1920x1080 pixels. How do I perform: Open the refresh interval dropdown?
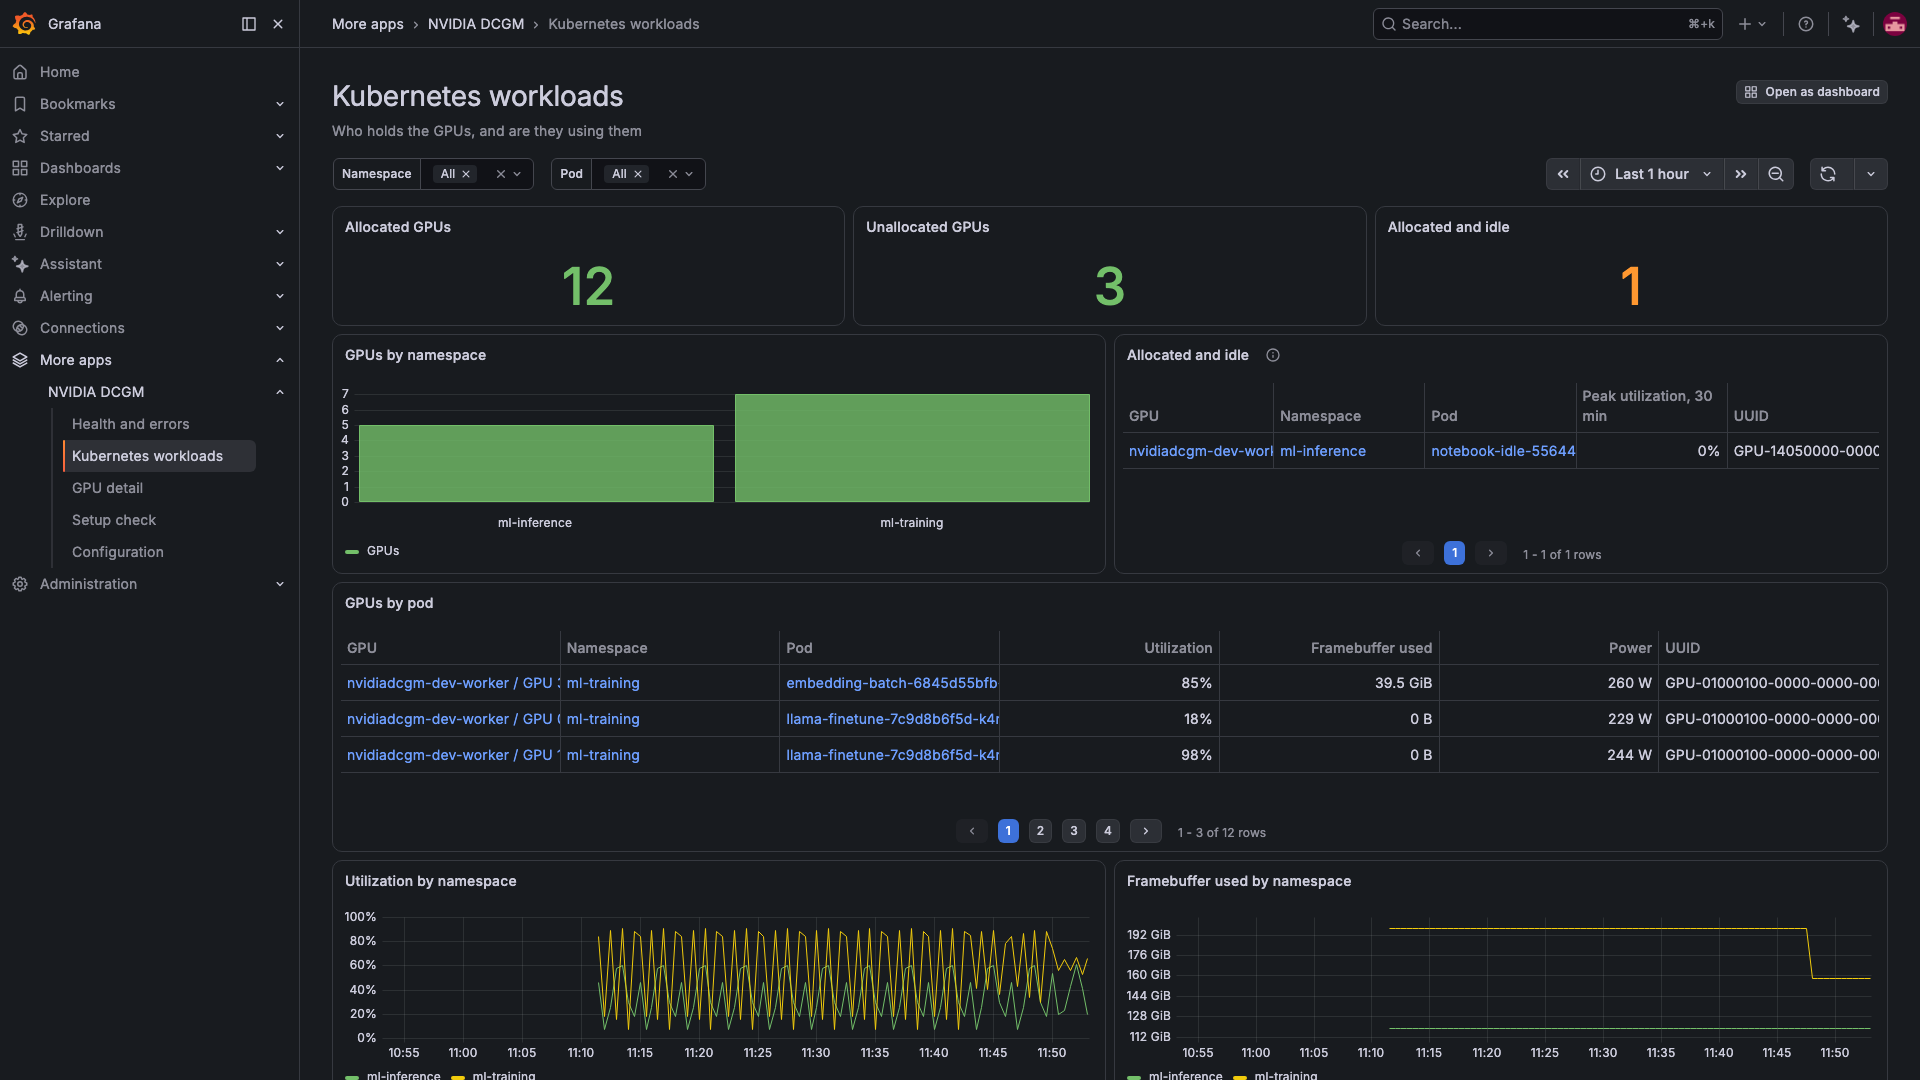(1871, 174)
